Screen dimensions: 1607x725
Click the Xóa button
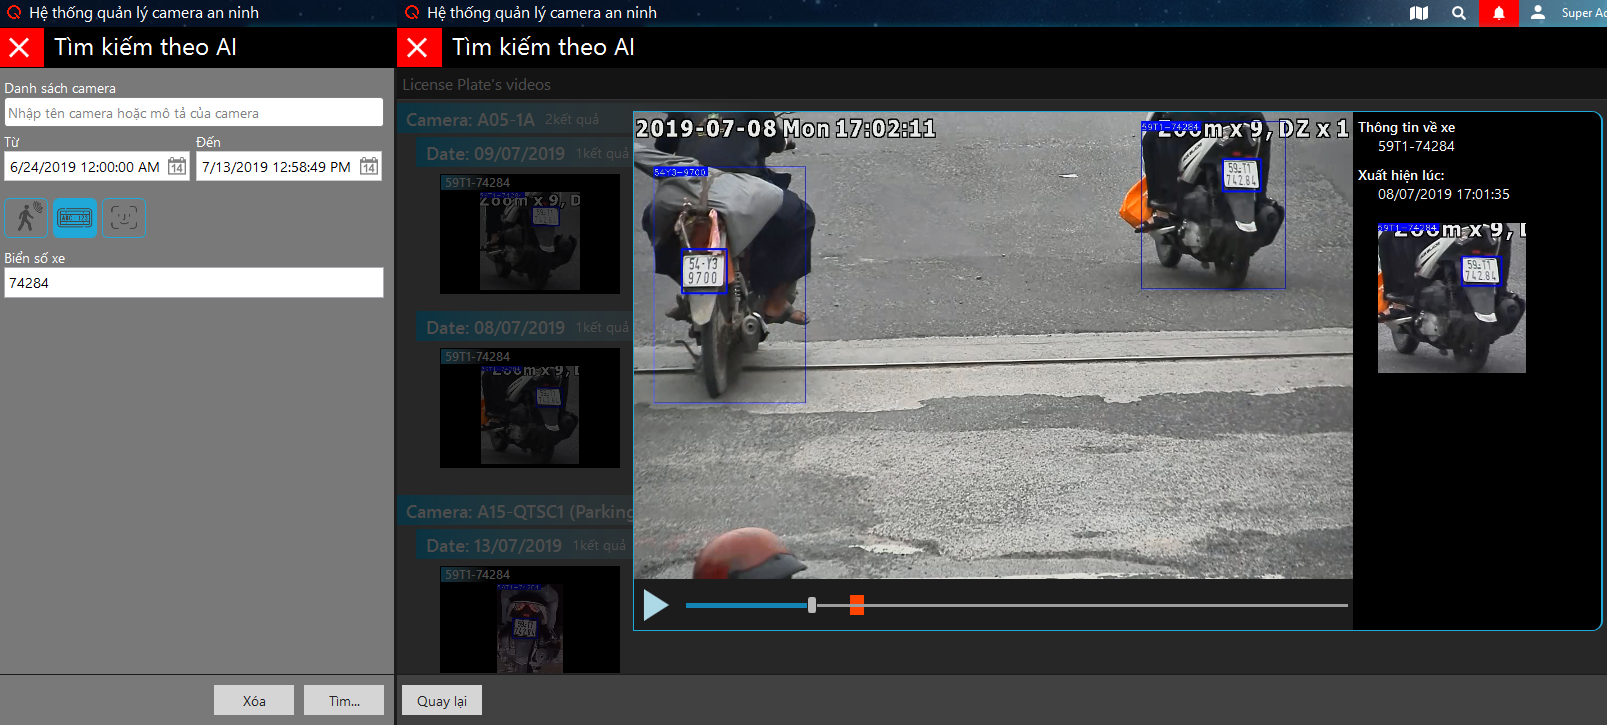coord(254,701)
